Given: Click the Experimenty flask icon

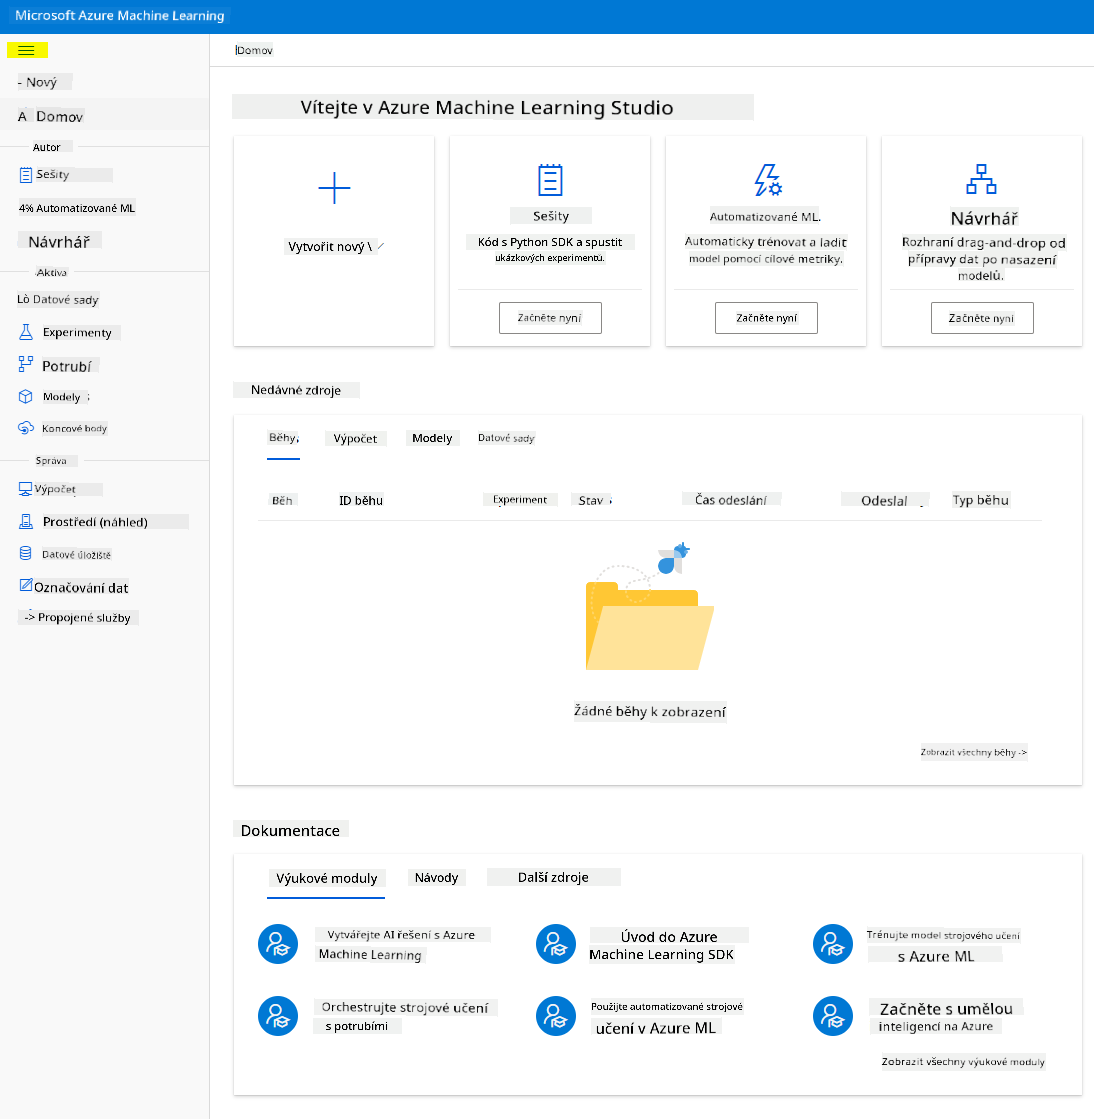Looking at the screenshot, I should [x=26, y=332].
